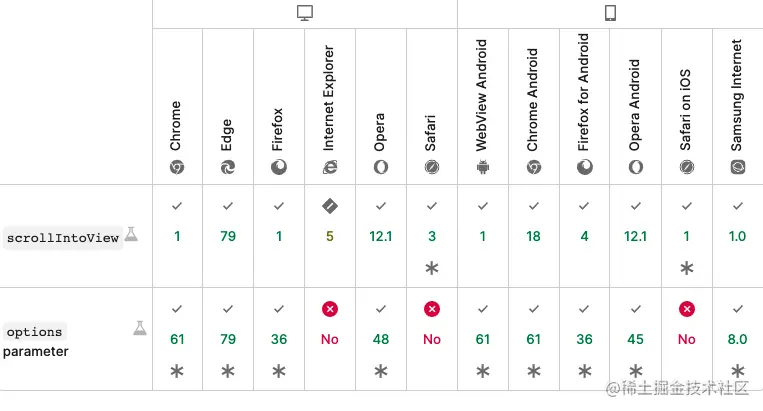Click the red No icon under Internet Explorer
Screen dimensions: 763x411
(330, 310)
